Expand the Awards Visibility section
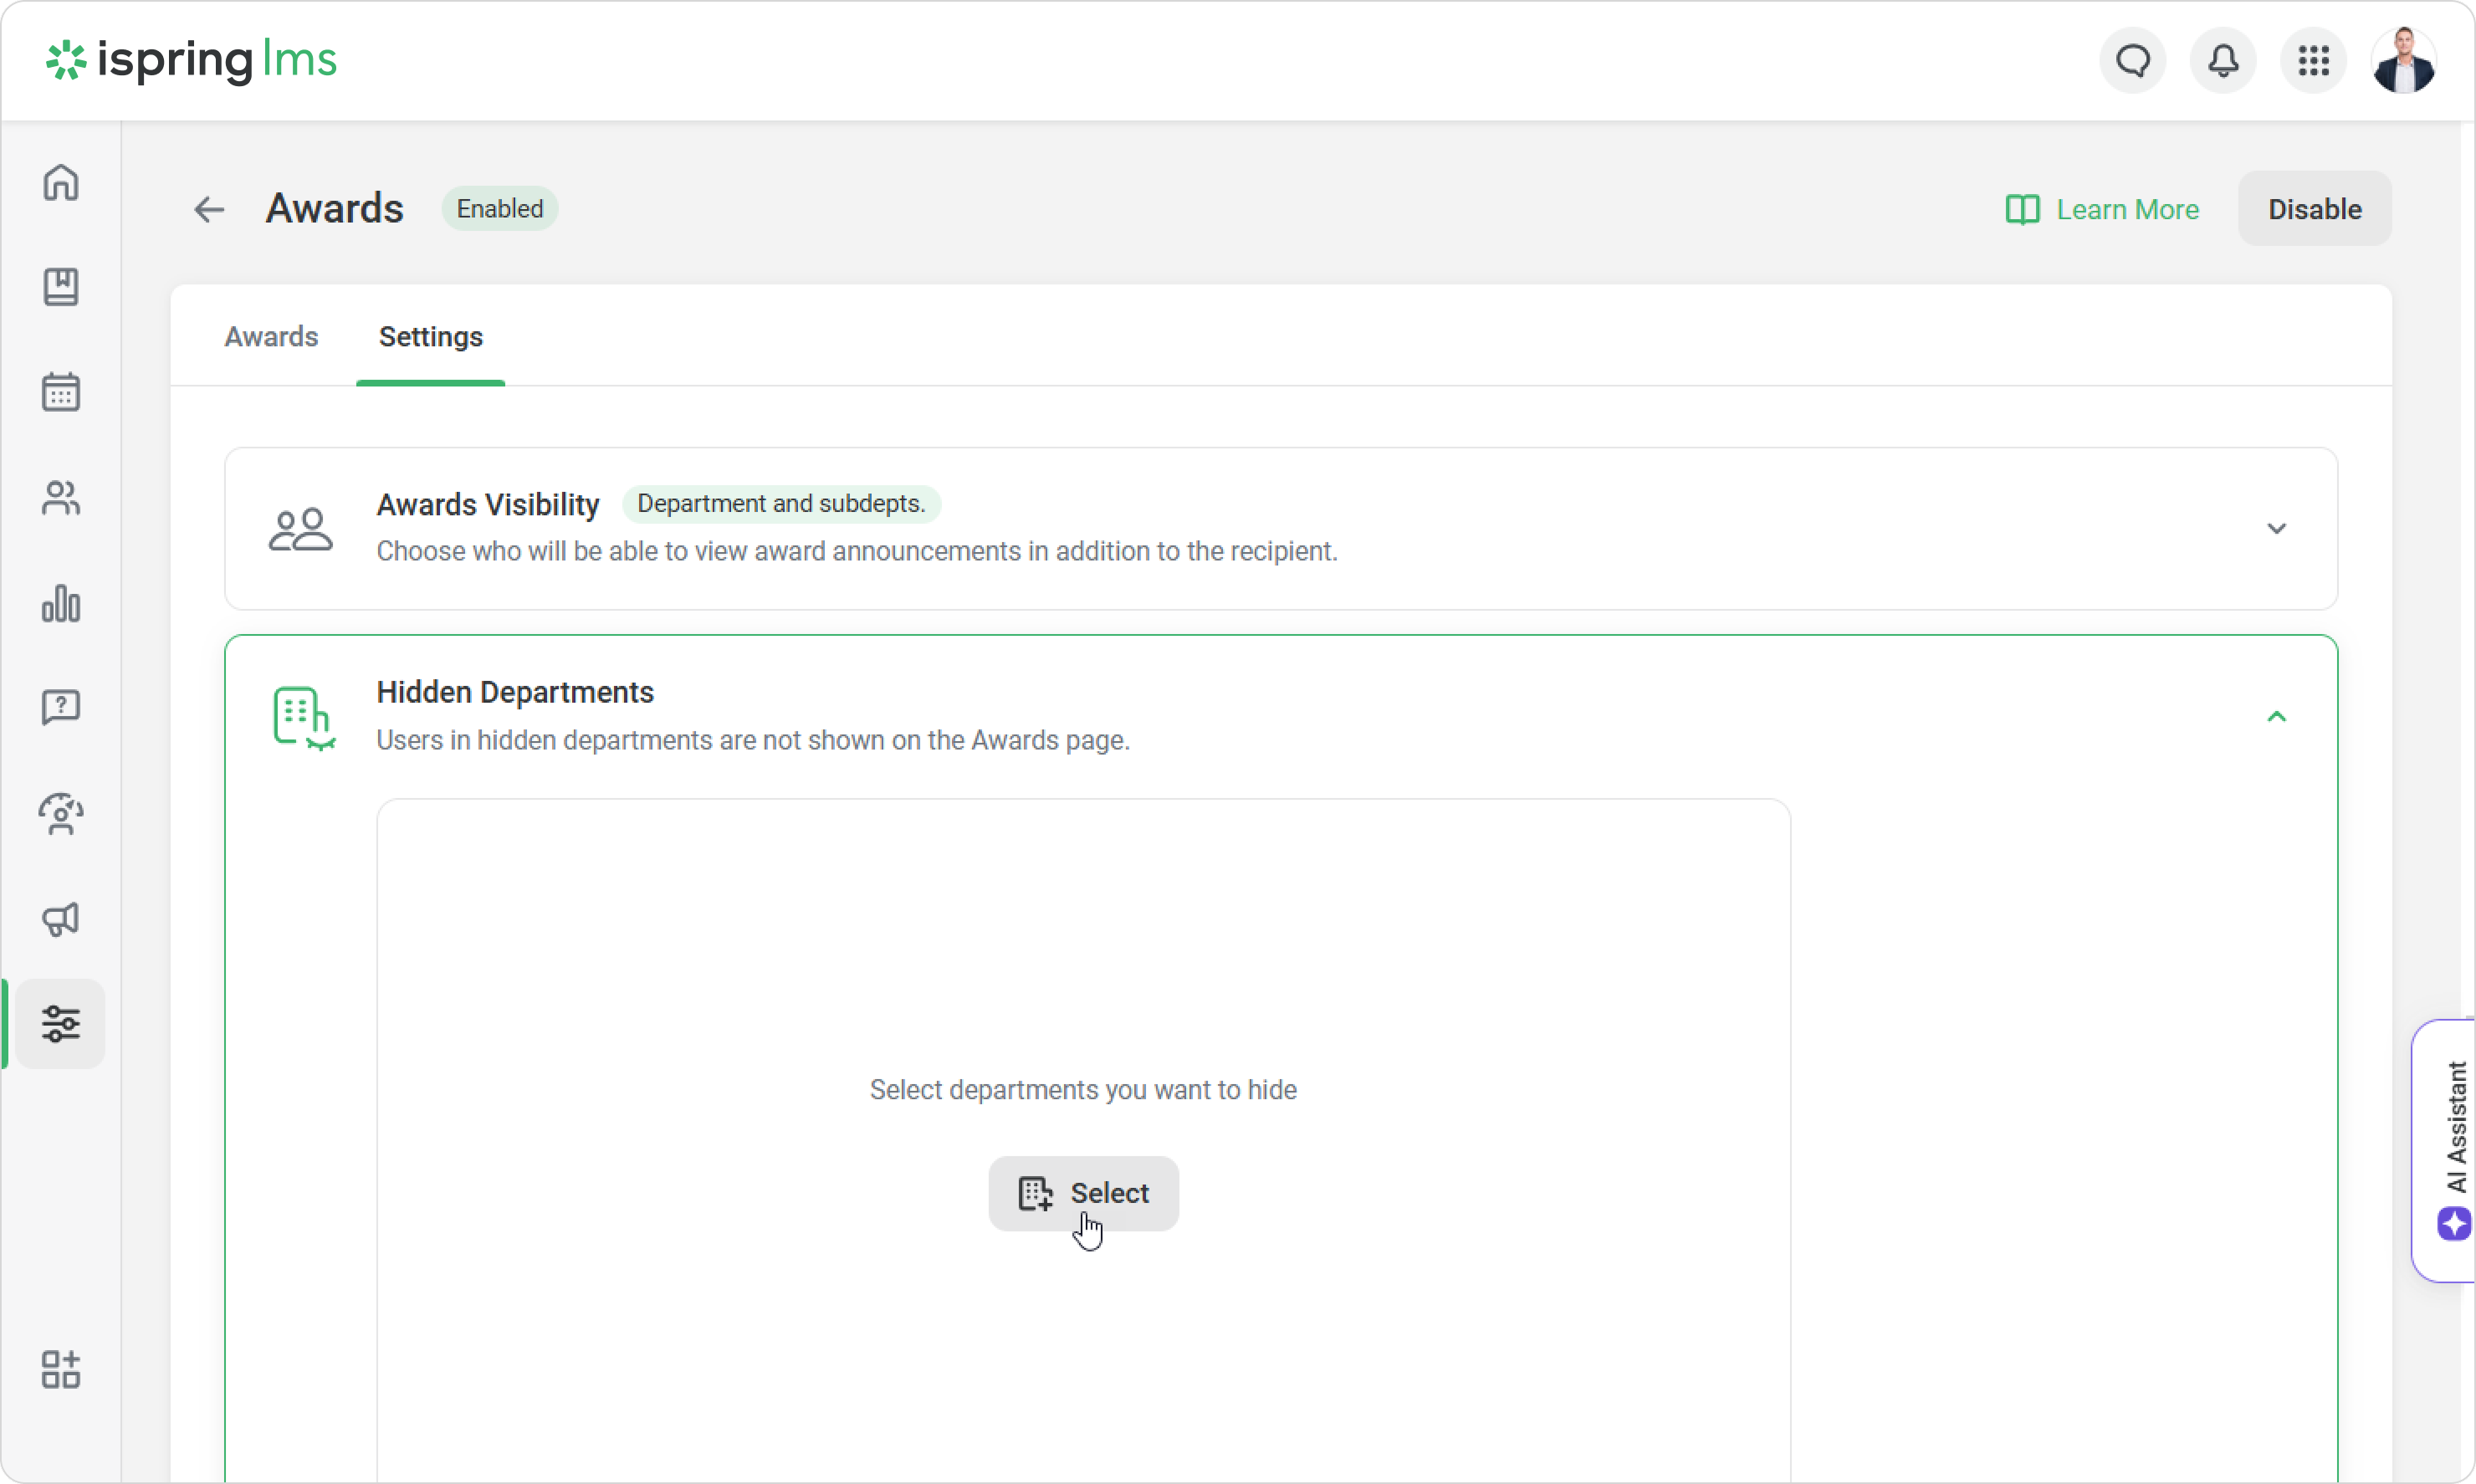This screenshot has width=2476, height=1484. pyautogui.click(x=2276, y=528)
